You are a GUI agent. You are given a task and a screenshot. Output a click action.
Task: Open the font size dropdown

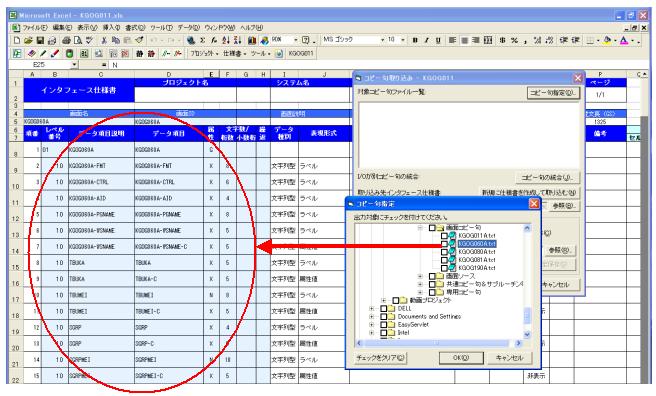tap(403, 40)
